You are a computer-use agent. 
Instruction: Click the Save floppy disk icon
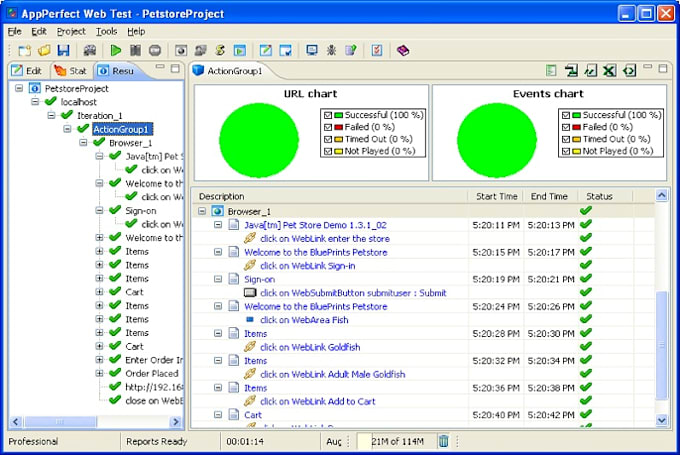[63, 50]
